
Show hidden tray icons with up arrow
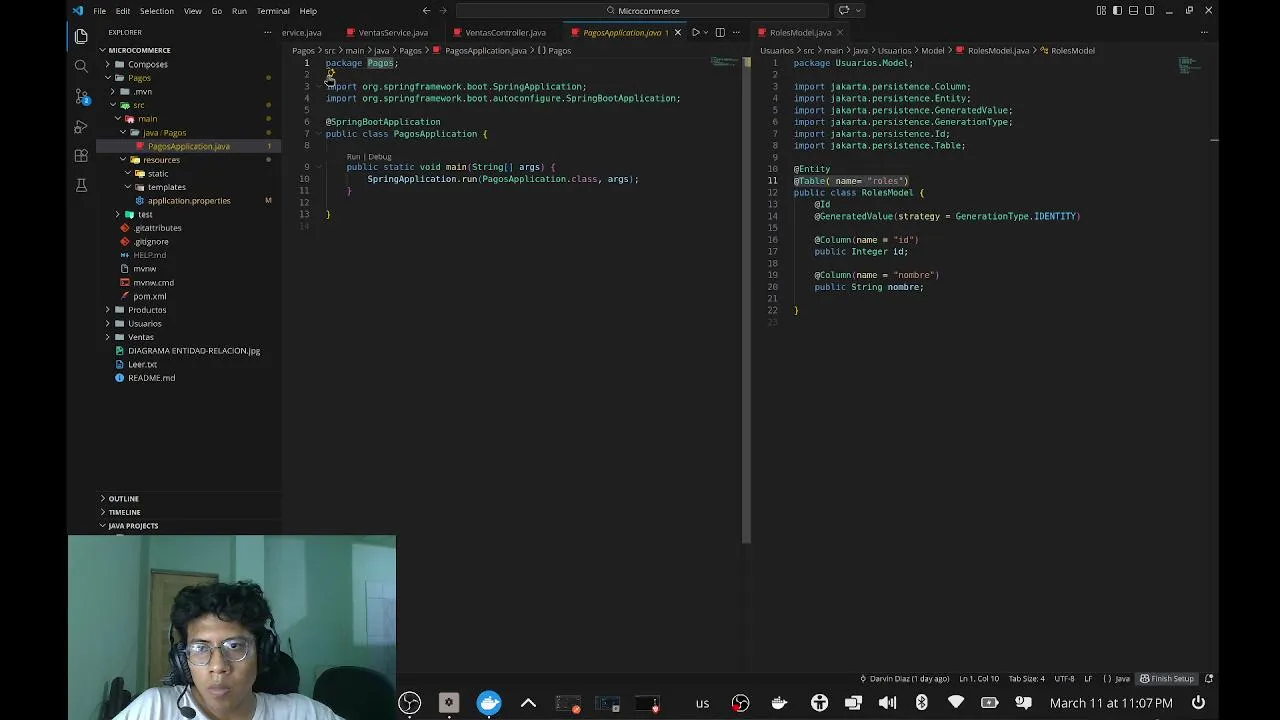[x=528, y=703]
